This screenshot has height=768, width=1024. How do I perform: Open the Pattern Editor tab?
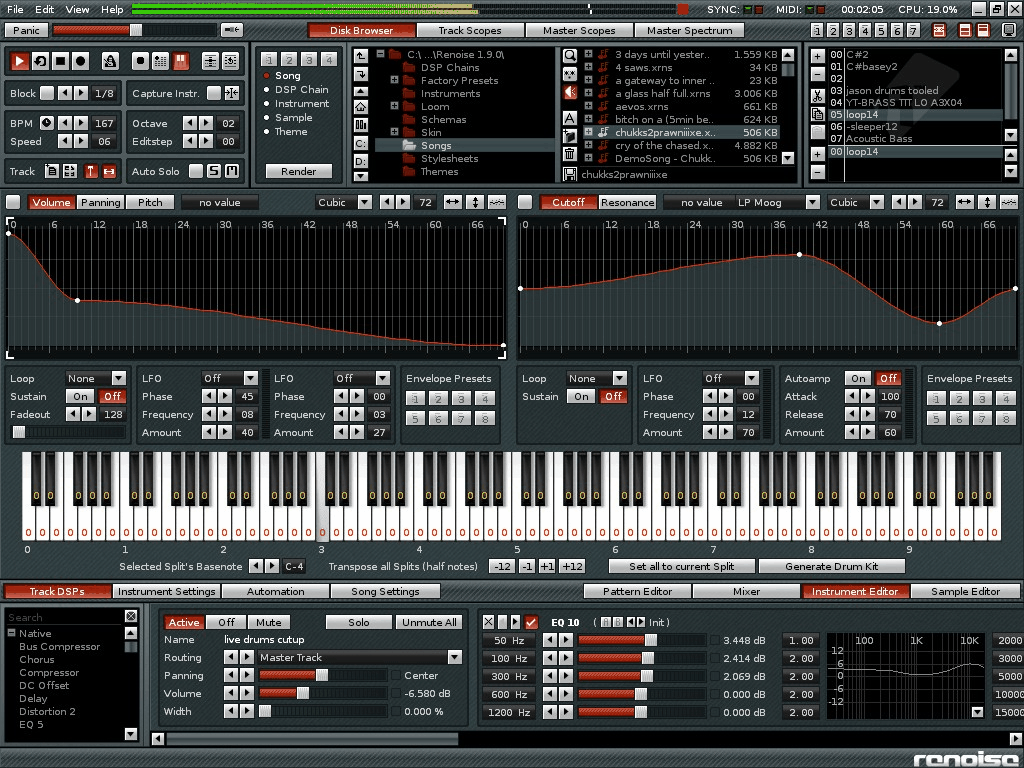tap(637, 591)
